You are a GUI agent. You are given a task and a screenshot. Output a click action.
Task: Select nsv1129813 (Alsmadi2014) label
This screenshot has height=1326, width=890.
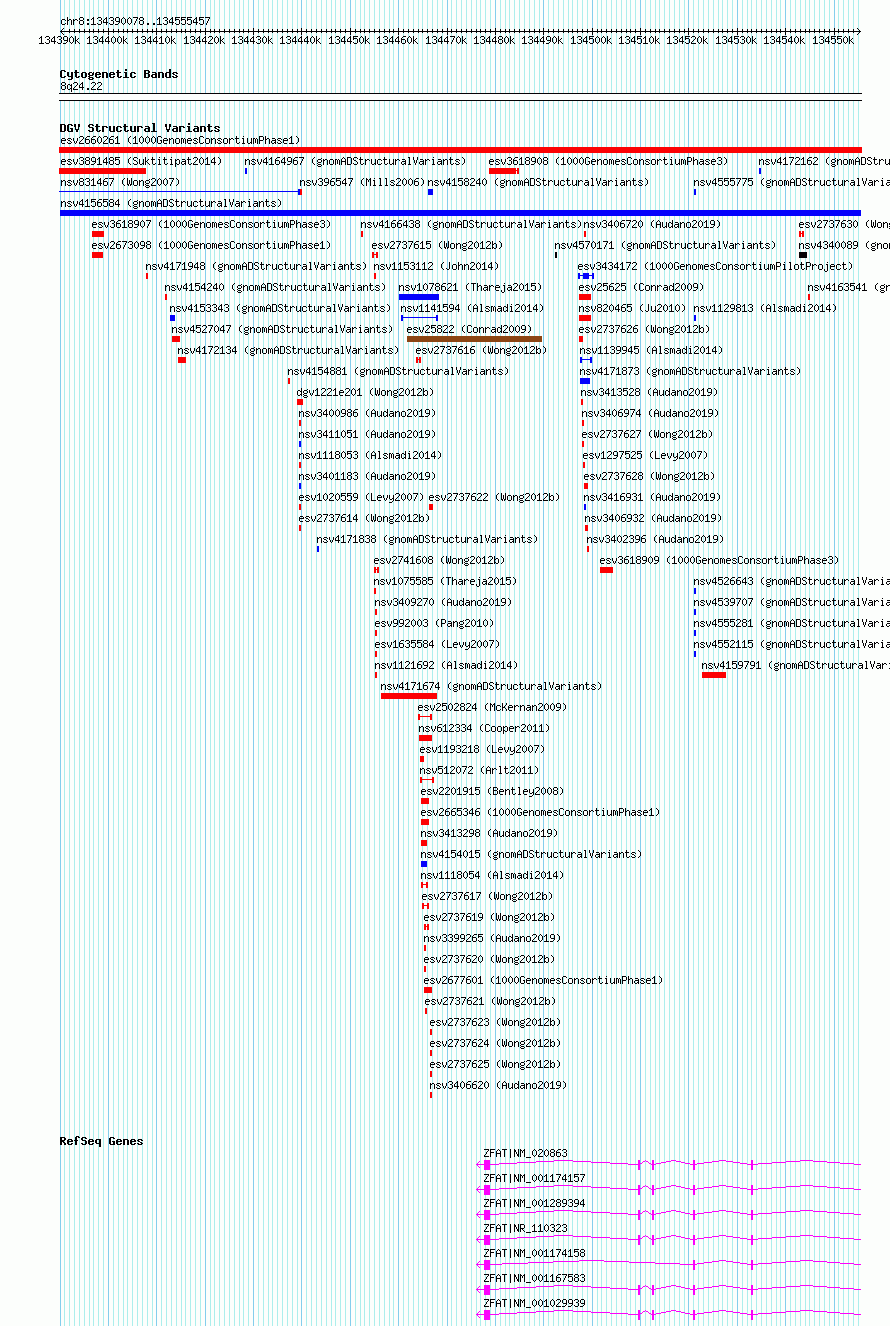tap(766, 308)
